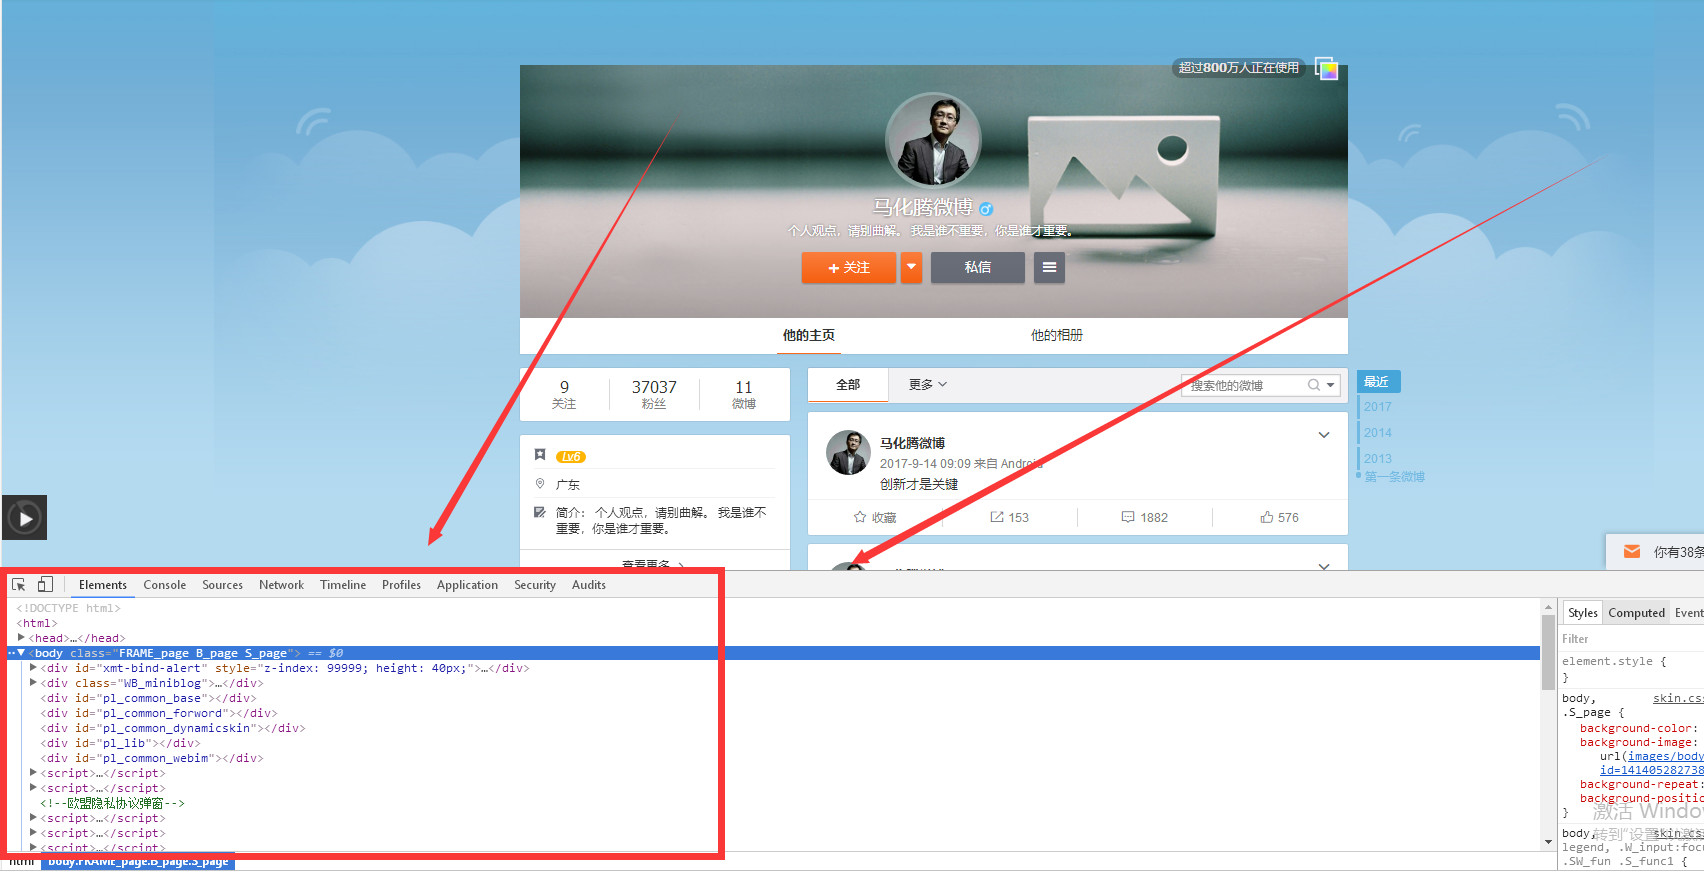The width and height of the screenshot is (1704, 873).
Task: Click the 11 微博 posts count
Action: click(x=744, y=394)
